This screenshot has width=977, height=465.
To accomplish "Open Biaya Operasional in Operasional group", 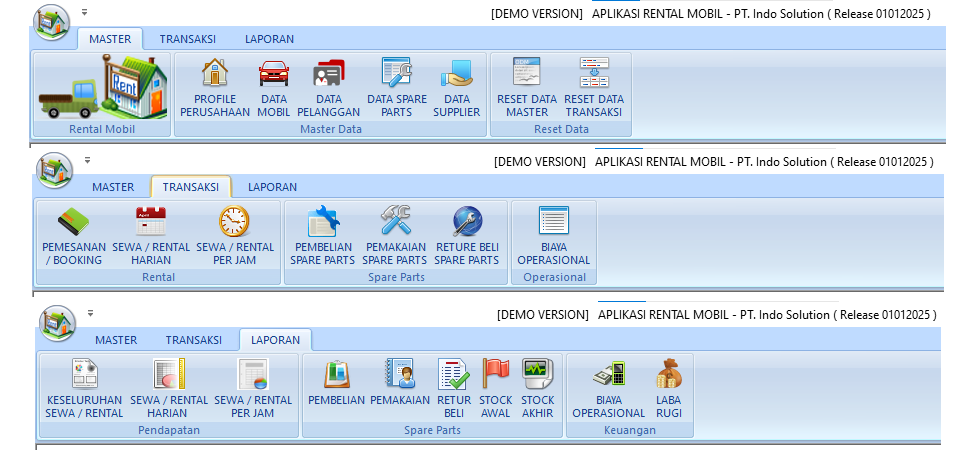I will [x=553, y=236].
